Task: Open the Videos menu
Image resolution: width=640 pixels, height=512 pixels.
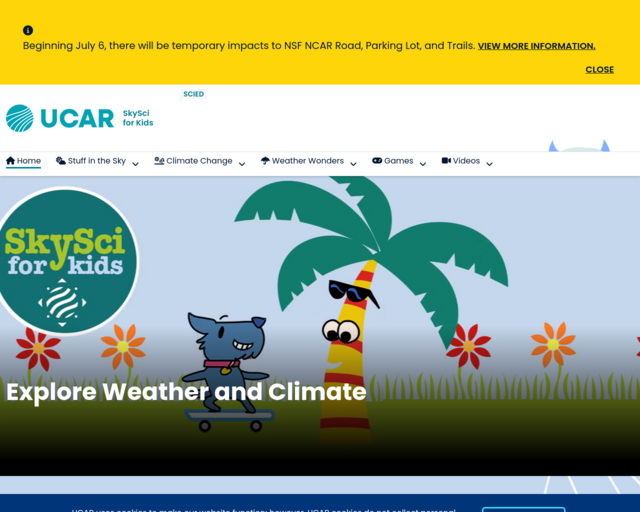Action: (461, 161)
